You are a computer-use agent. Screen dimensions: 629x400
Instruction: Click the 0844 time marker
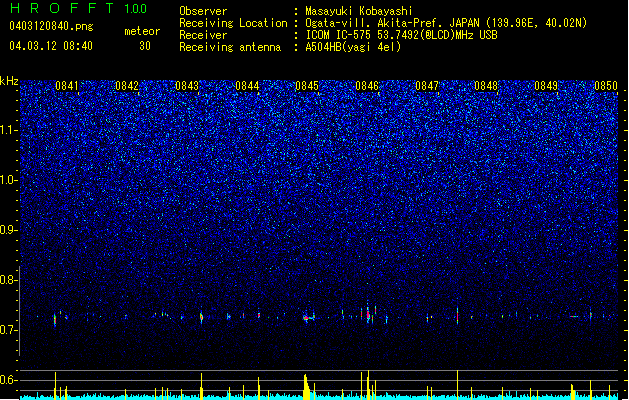point(247,86)
